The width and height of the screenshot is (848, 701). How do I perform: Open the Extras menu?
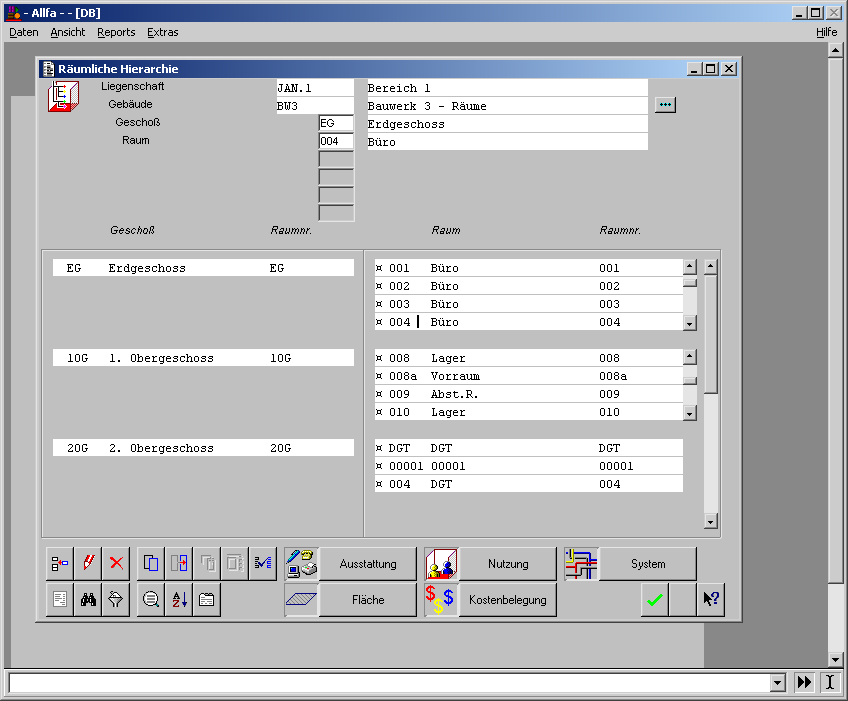tap(163, 32)
